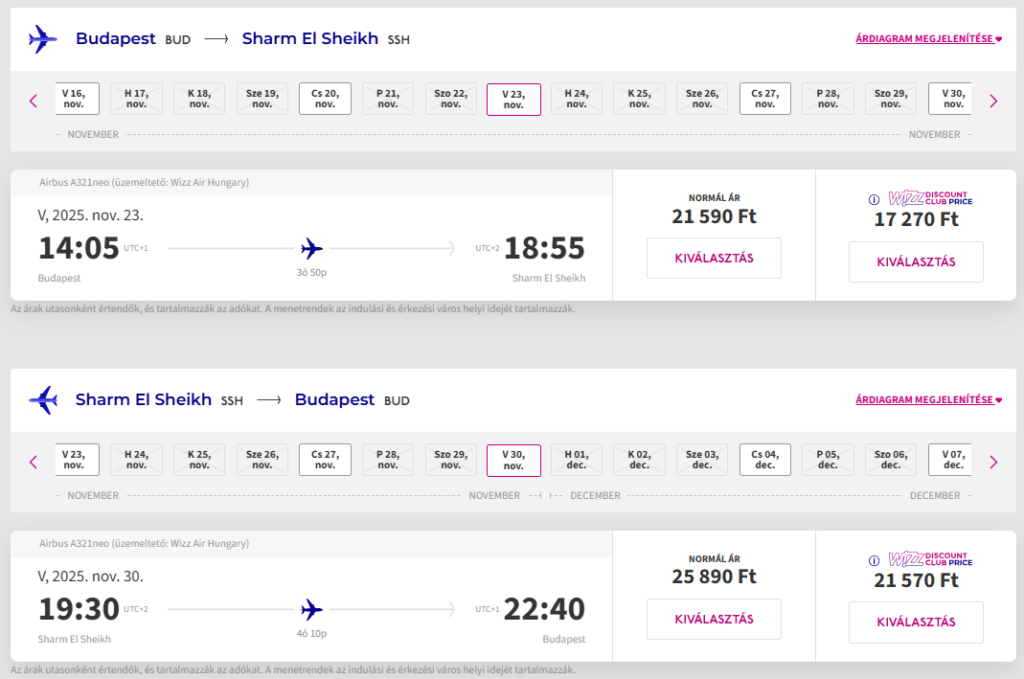Show later return dates with right arrow
The height and width of the screenshot is (679, 1024).
[993, 462]
